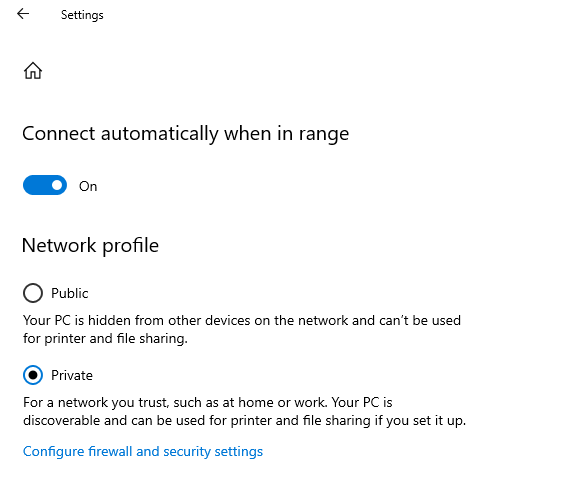Click the black dot inside Private radio
The width and height of the screenshot is (566, 480).
[33, 375]
